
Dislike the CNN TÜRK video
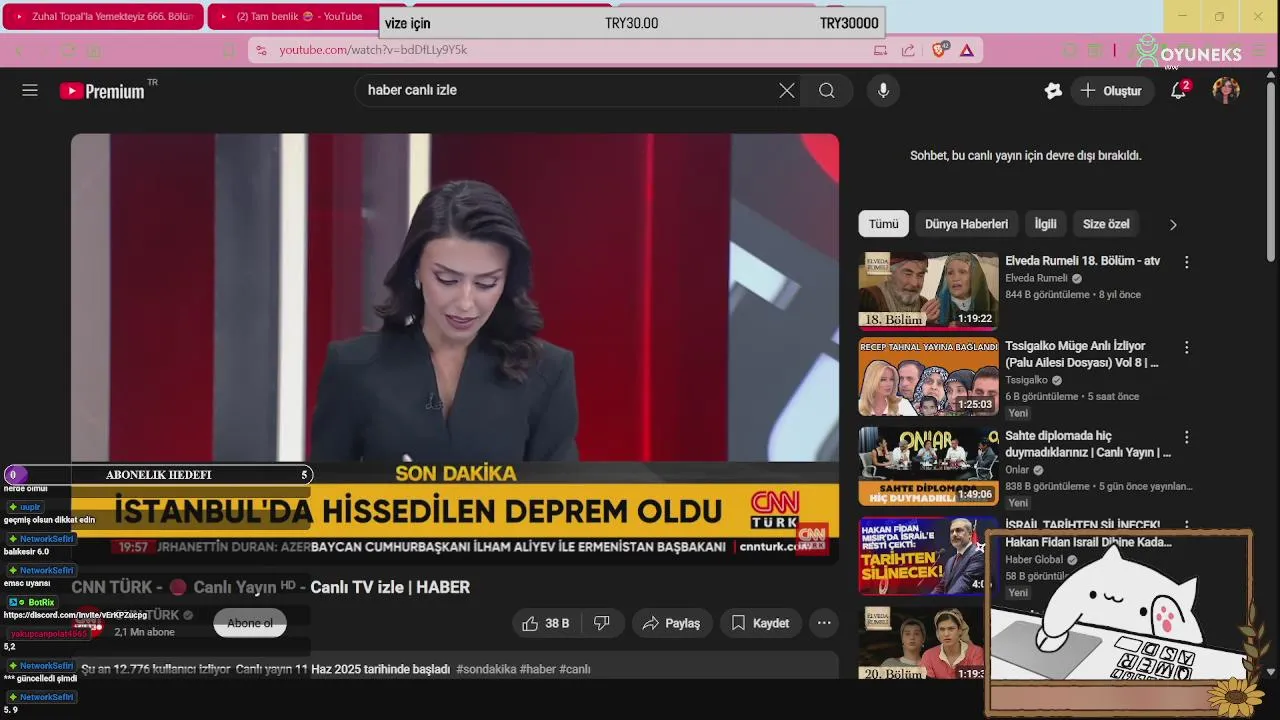pyautogui.click(x=602, y=623)
